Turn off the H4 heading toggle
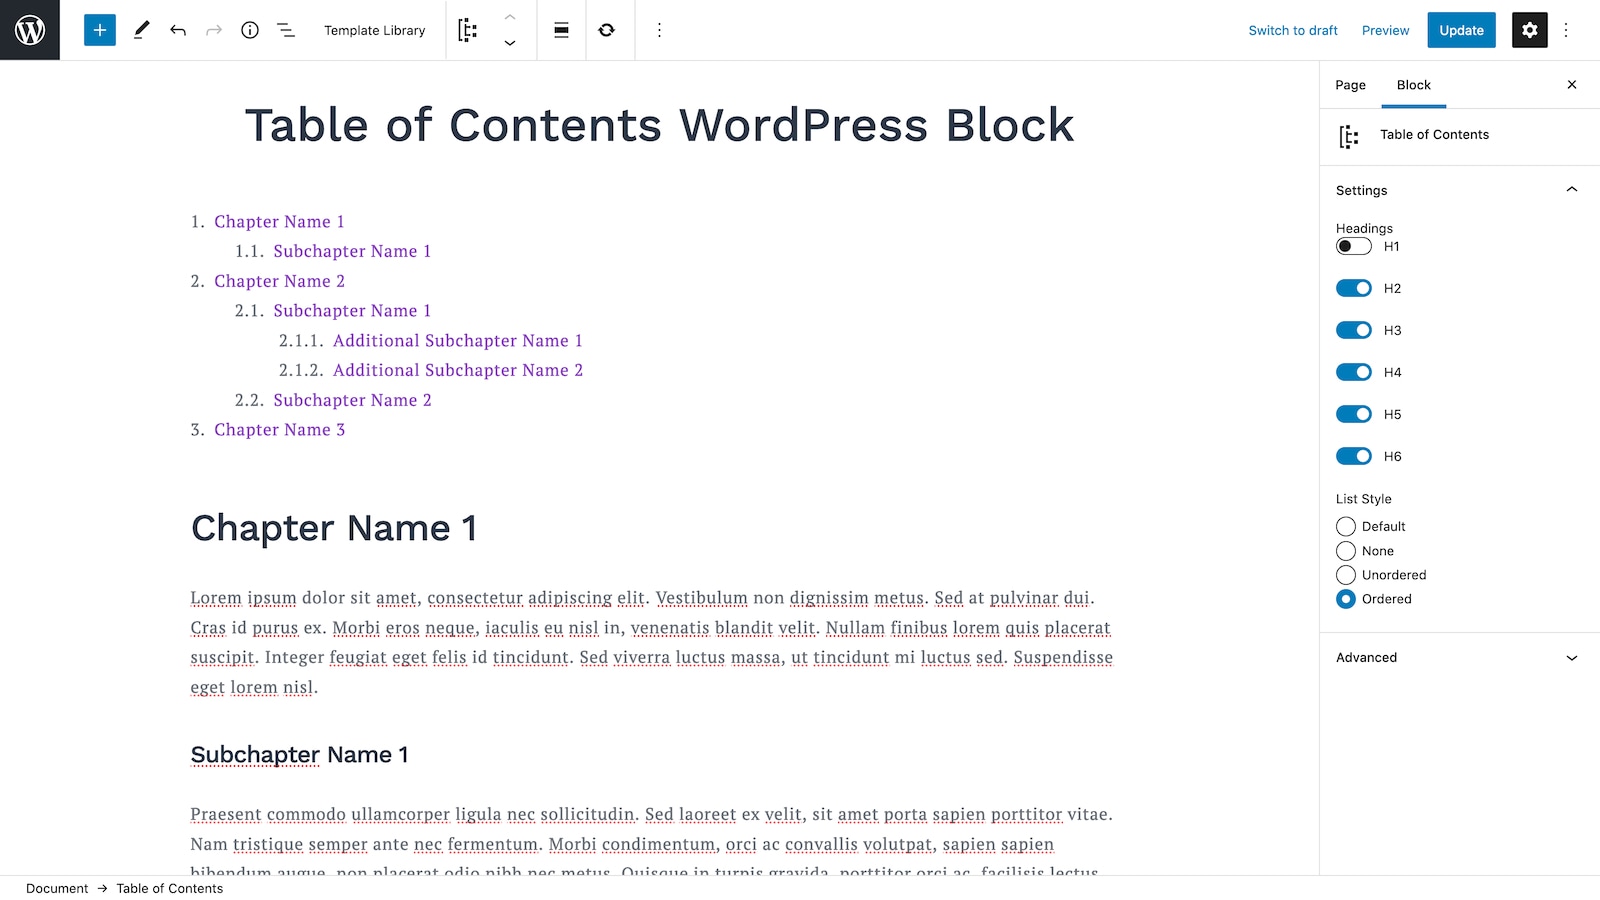Screen dimensions: 1600x900 pos(1354,372)
